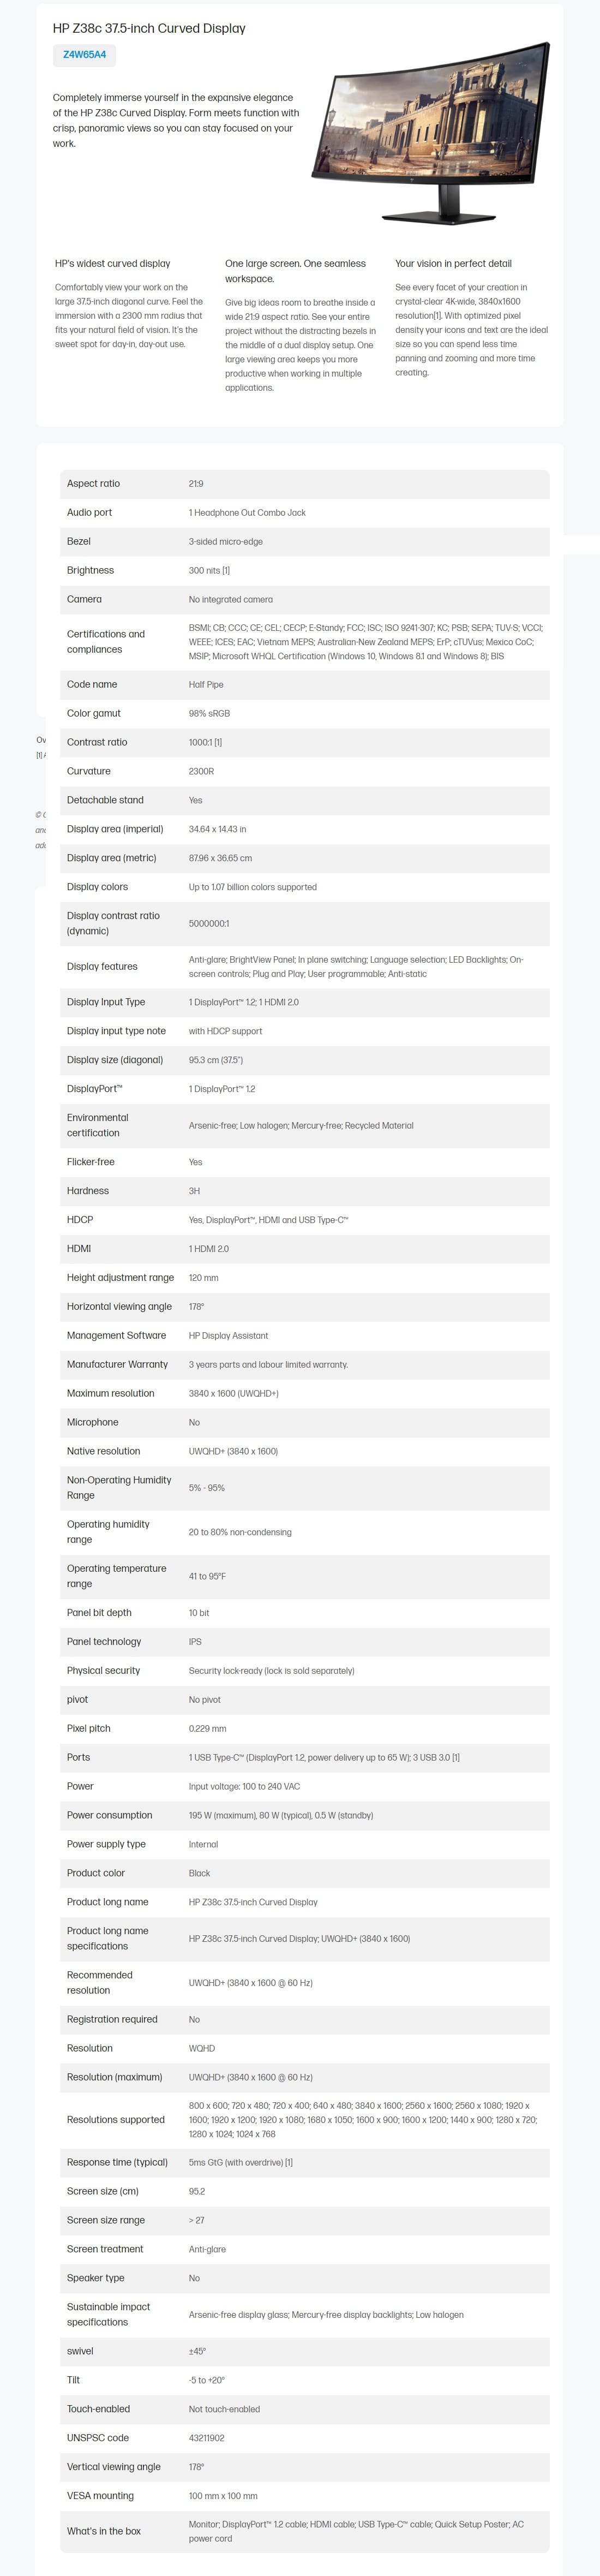This screenshot has height=2576, width=600.
Task: Select the Ports specification row label
Action: tap(78, 1758)
